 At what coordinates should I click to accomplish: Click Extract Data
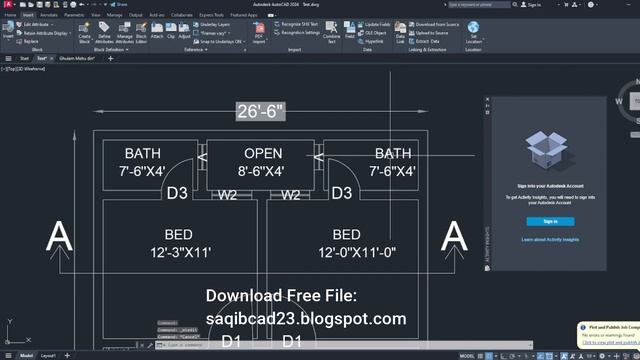click(x=424, y=41)
